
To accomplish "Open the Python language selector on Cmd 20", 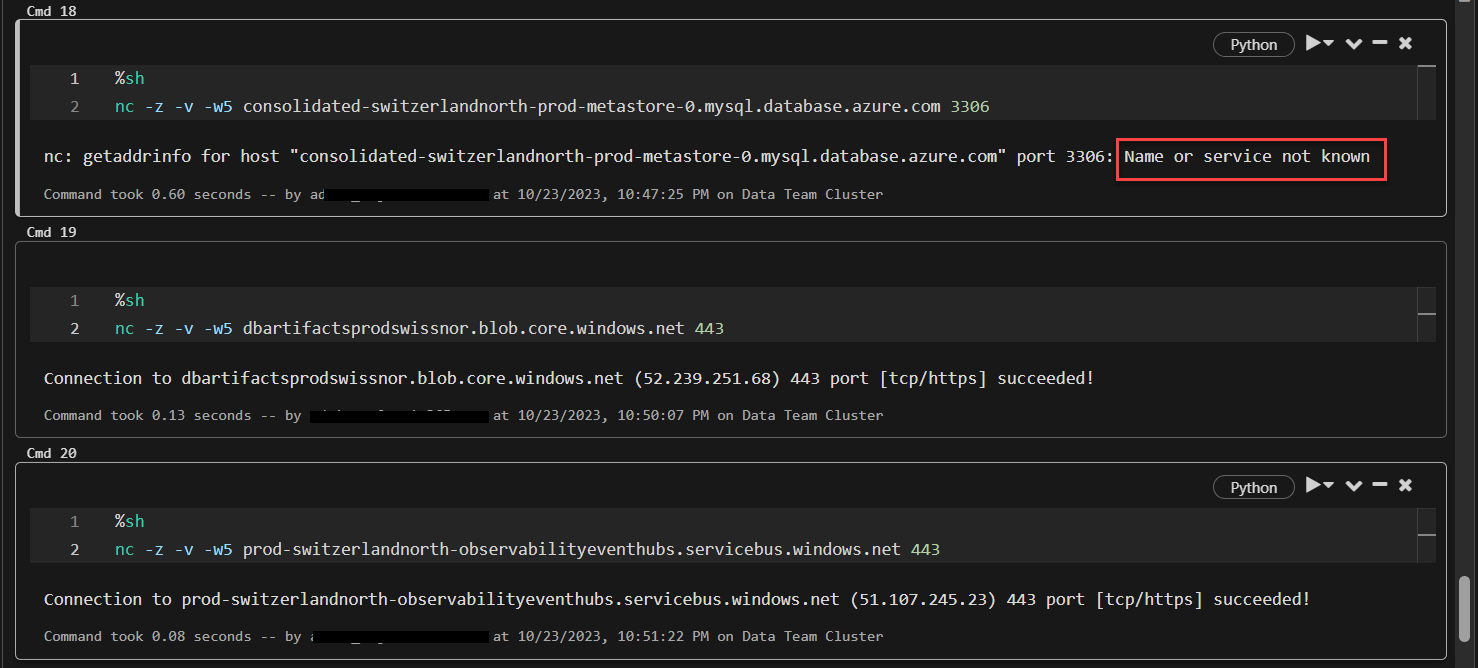I will pyautogui.click(x=1253, y=486).
